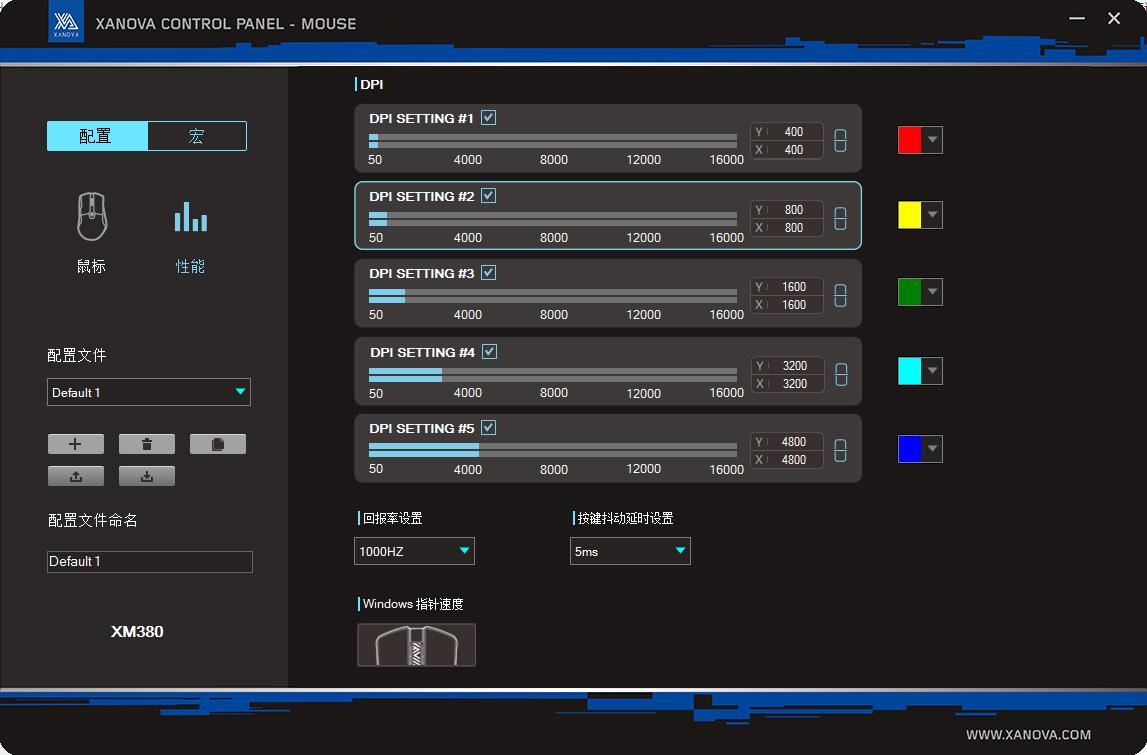The image size is (1147, 755).
Task: Open the Default 1 profile dropdown
Action: 148,392
